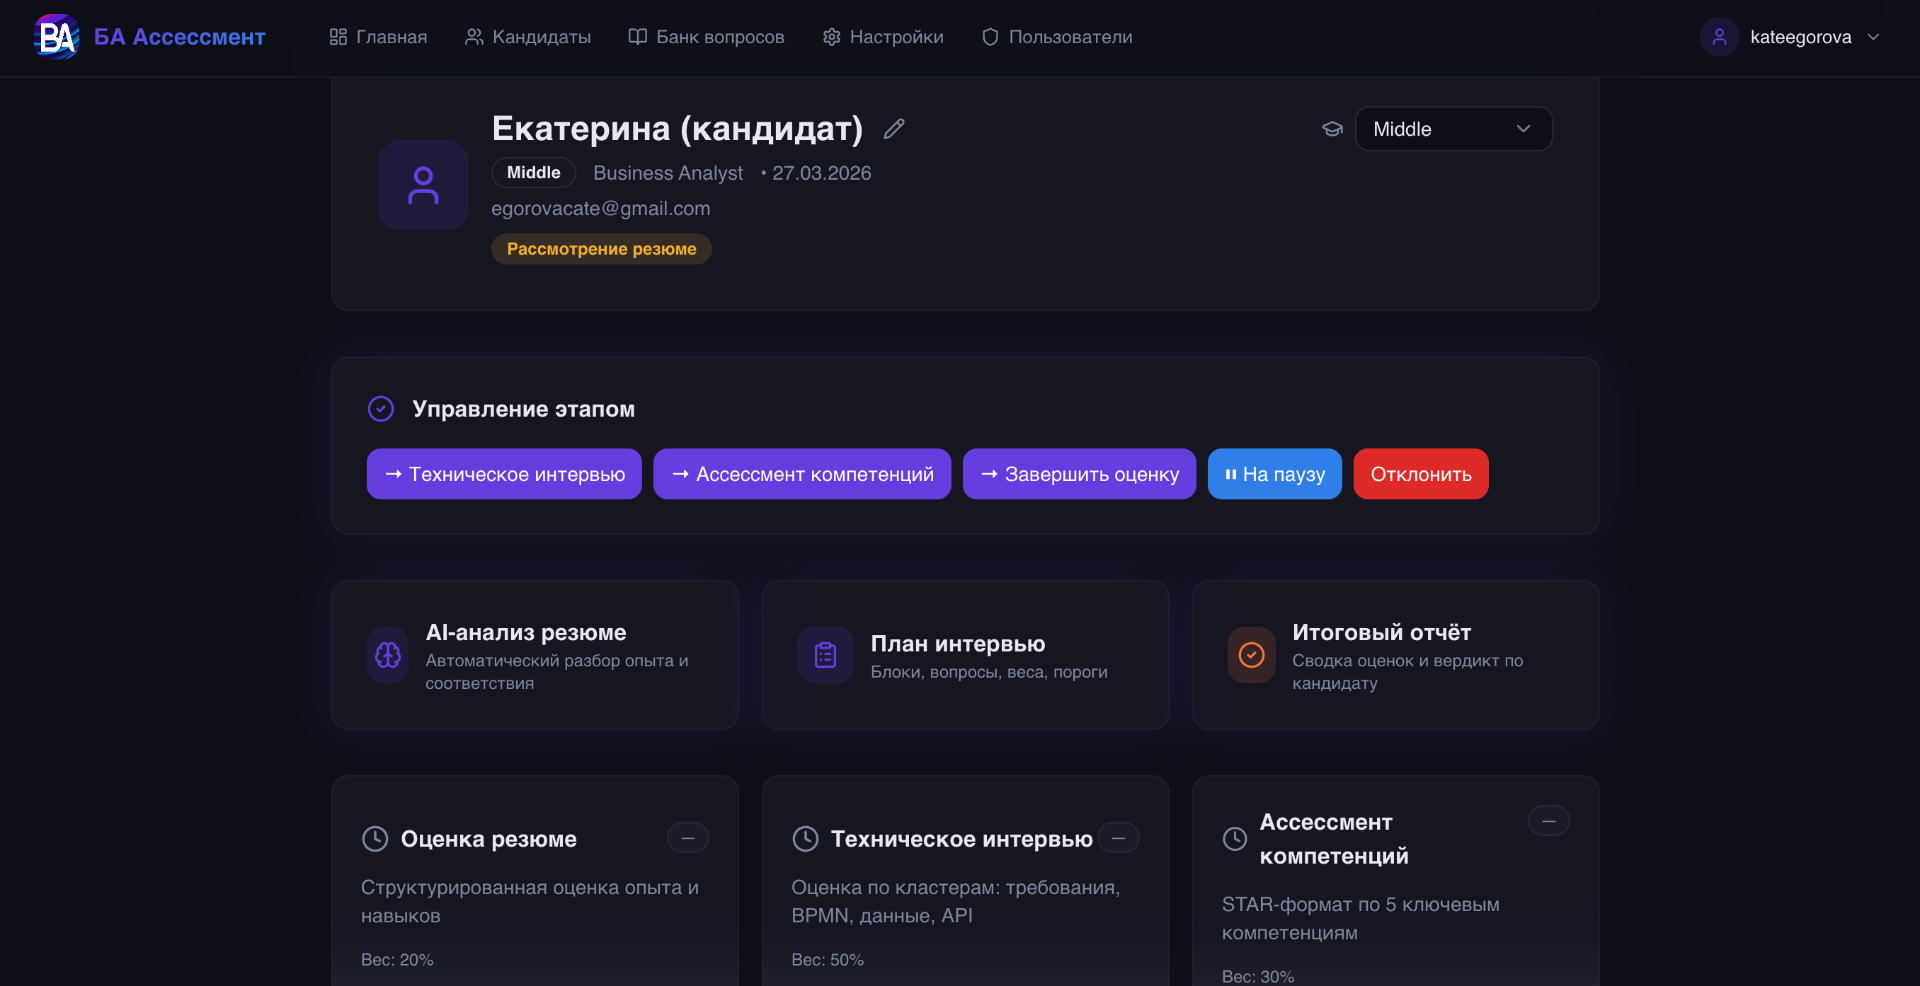The width and height of the screenshot is (1920, 986).
Task: Click the email egorovacate@gmail.com
Action: pos(600,209)
